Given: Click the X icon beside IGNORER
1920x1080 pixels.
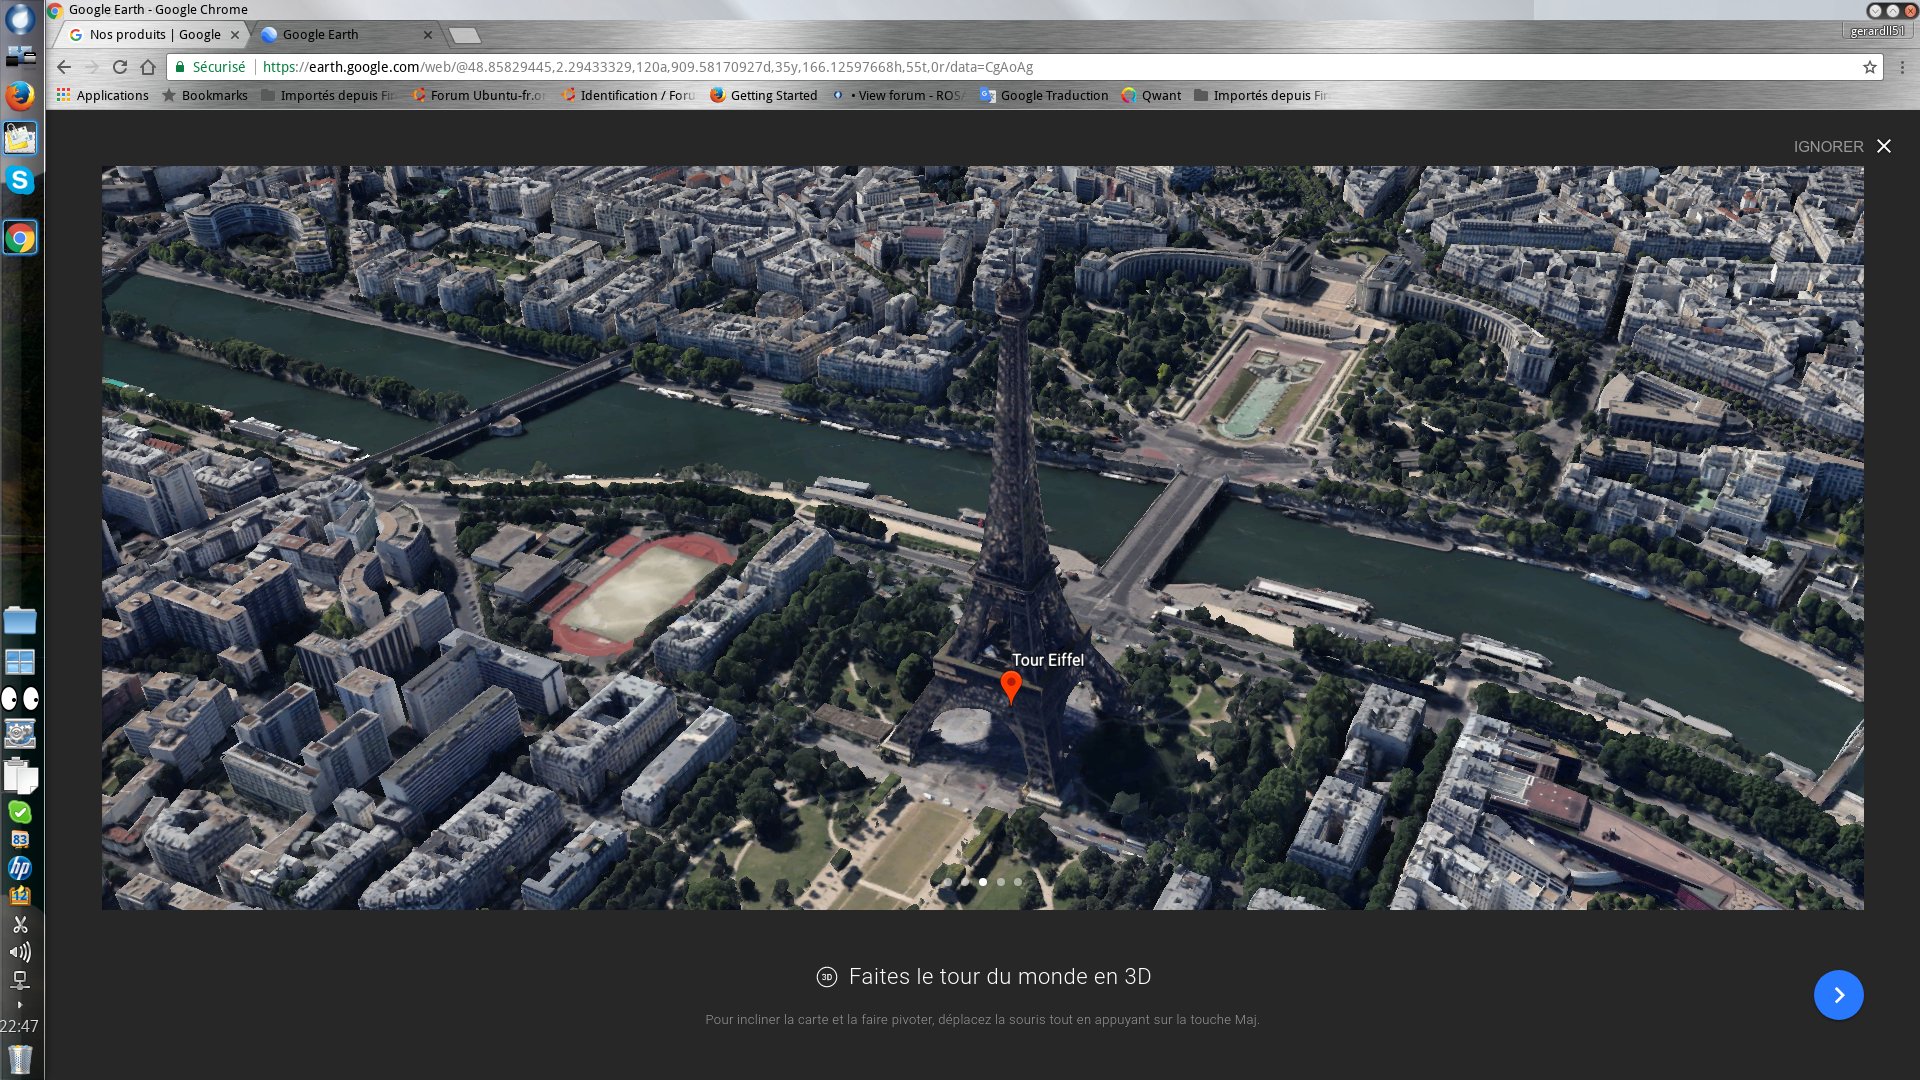Looking at the screenshot, I should (x=1884, y=146).
